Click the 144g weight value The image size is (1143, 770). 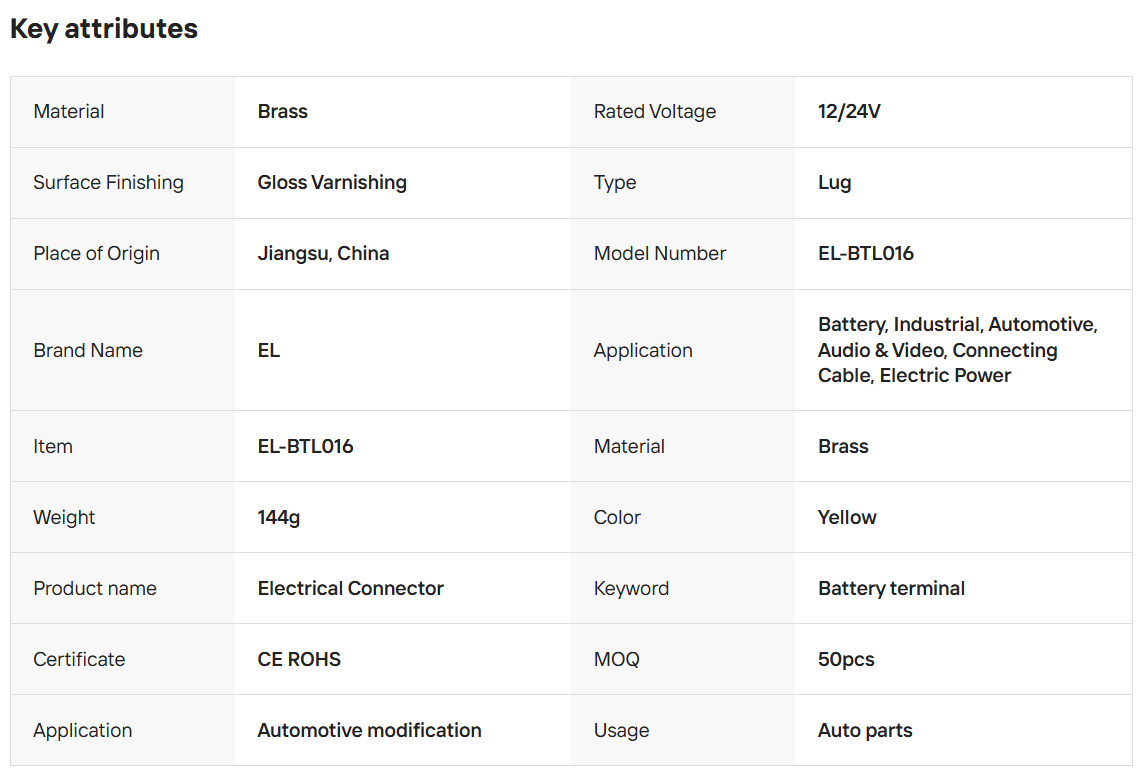279,518
